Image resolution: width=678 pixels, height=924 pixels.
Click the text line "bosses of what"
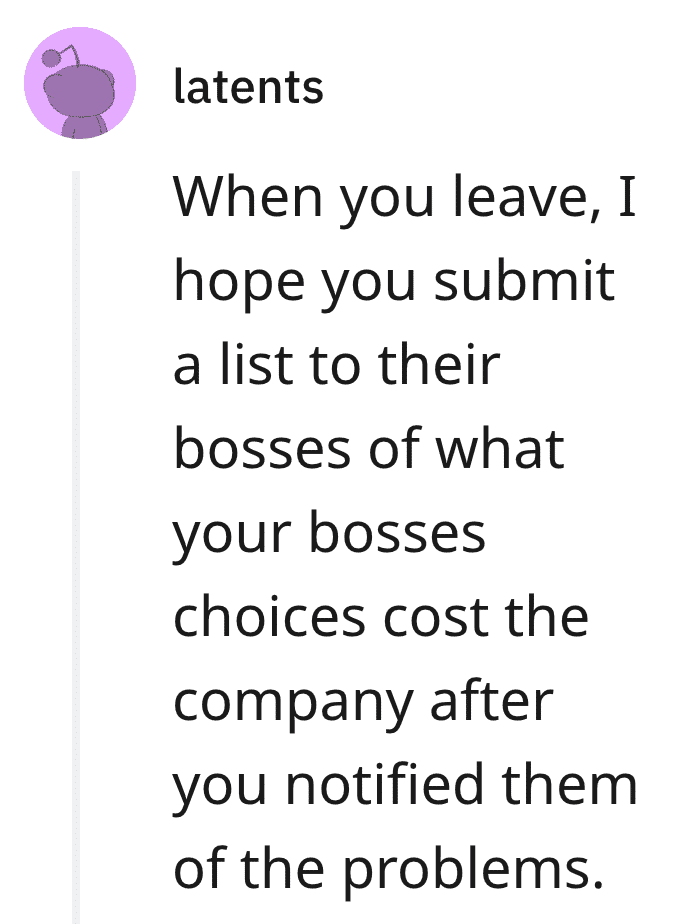pyautogui.click(x=369, y=449)
